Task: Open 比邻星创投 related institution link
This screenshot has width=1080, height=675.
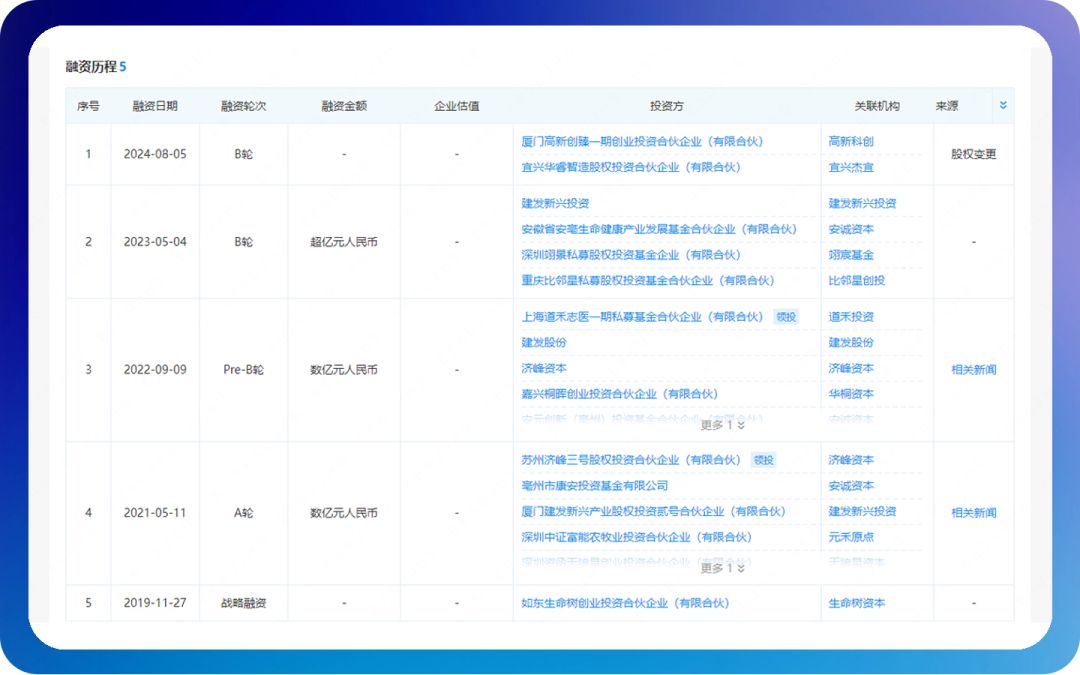Action: [856, 280]
